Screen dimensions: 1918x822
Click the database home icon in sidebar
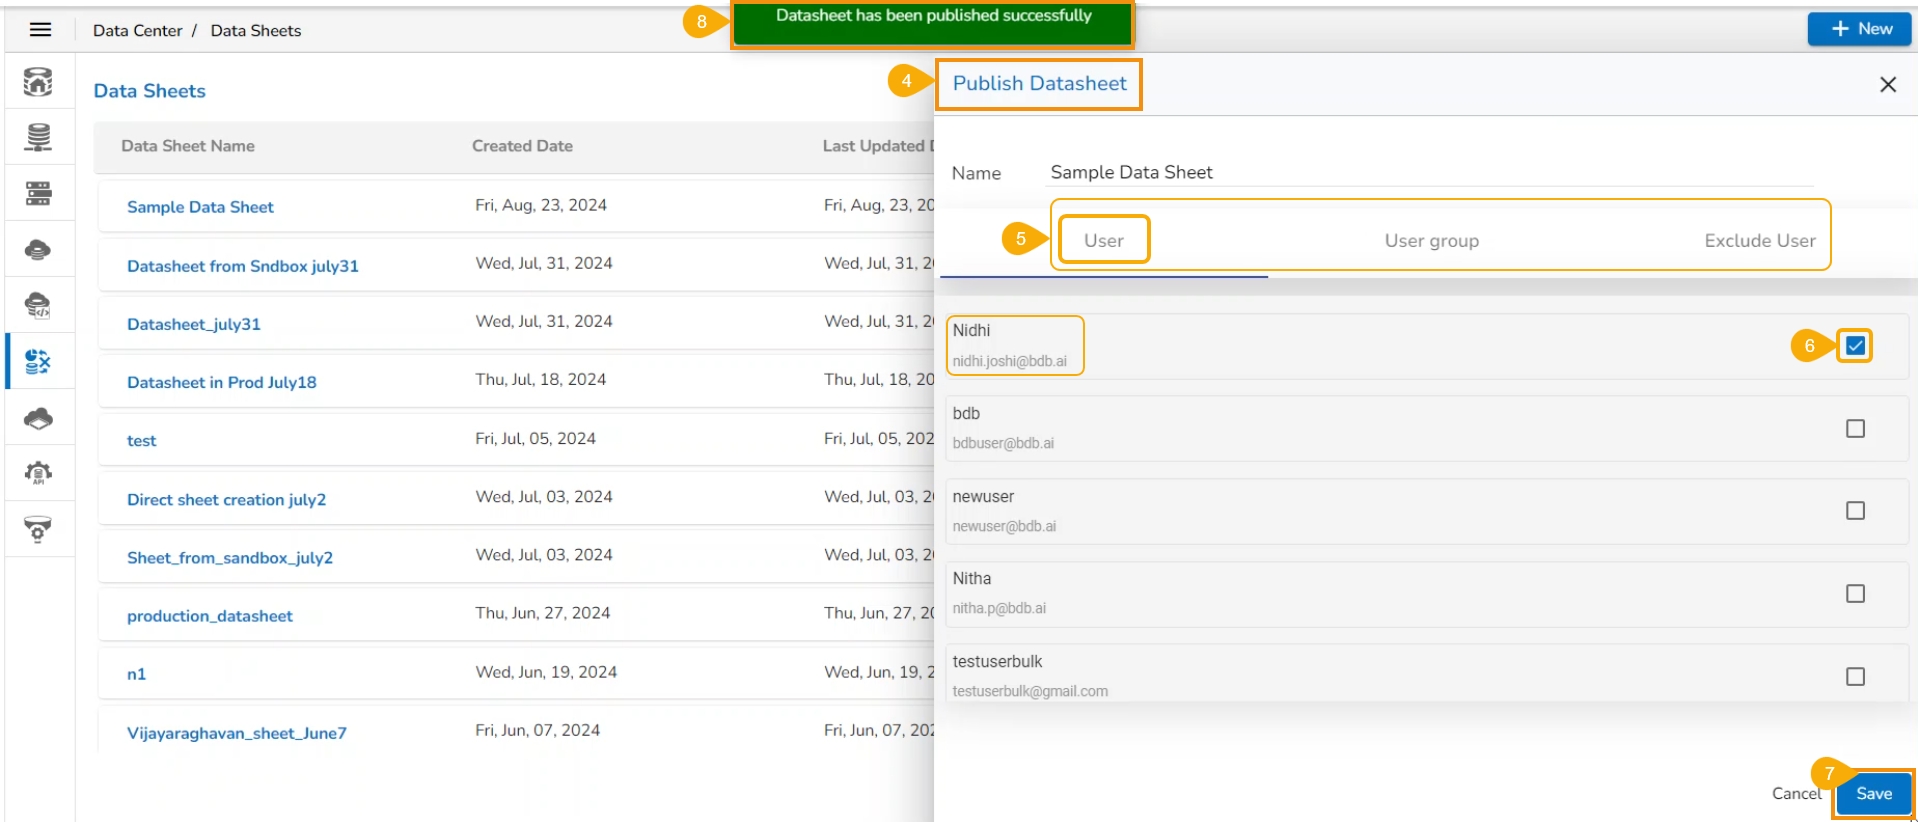(38, 82)
